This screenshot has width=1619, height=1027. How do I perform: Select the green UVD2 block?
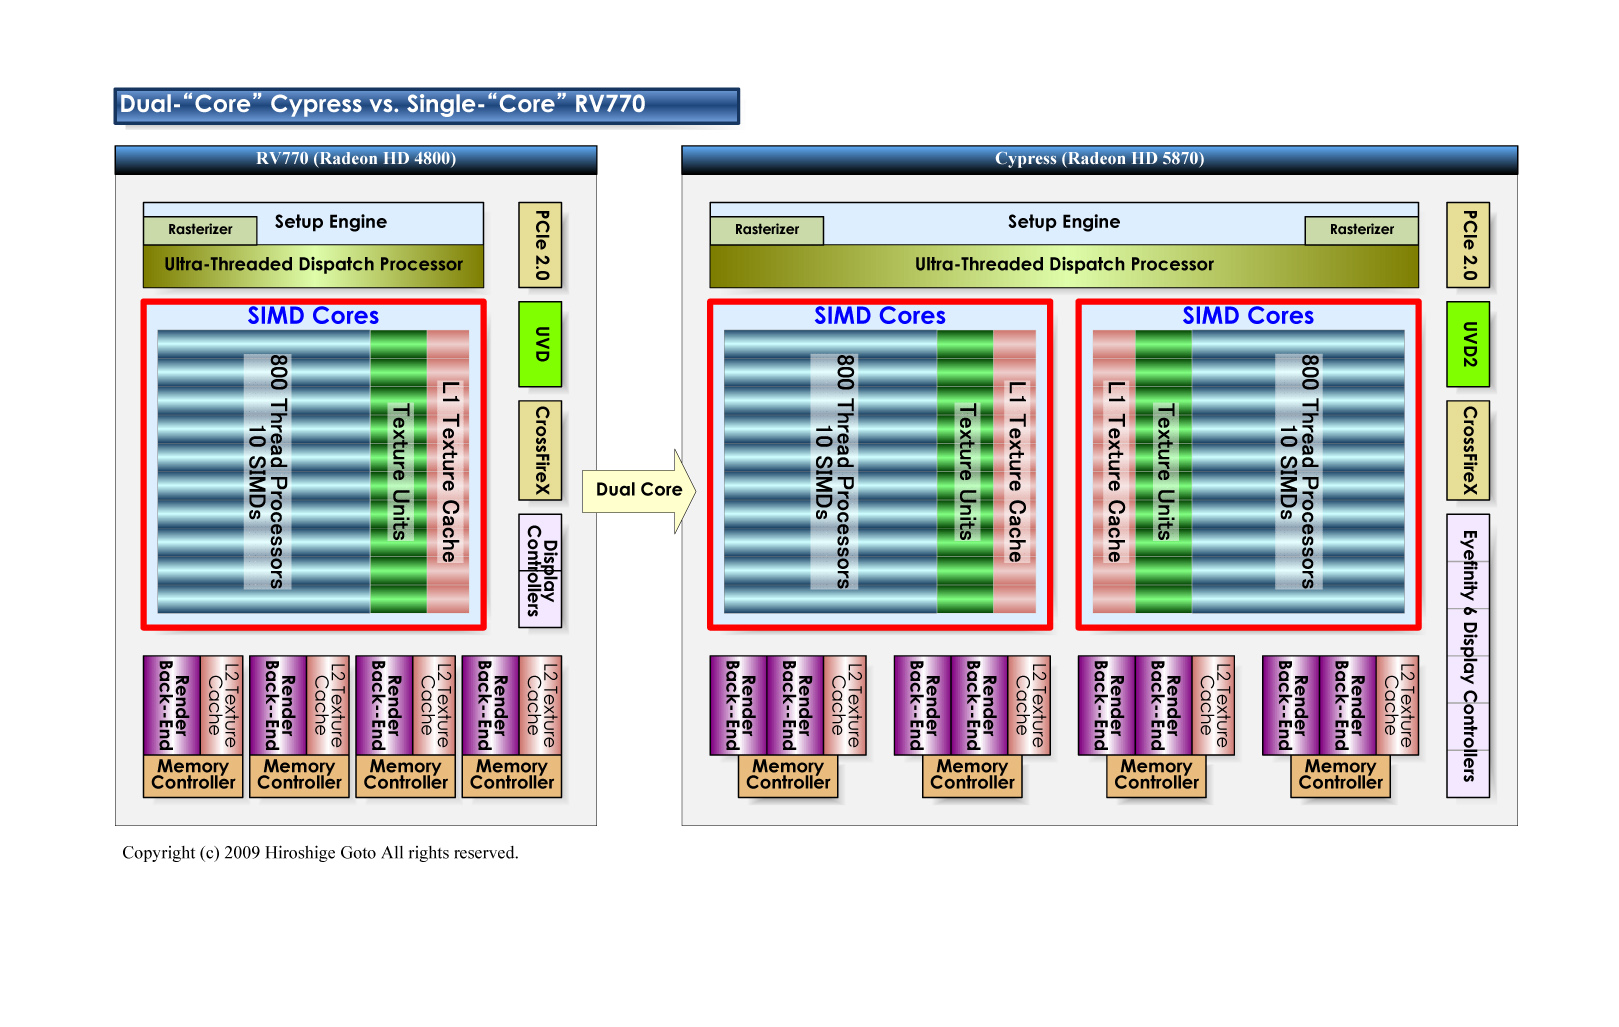coord(1467,344)
